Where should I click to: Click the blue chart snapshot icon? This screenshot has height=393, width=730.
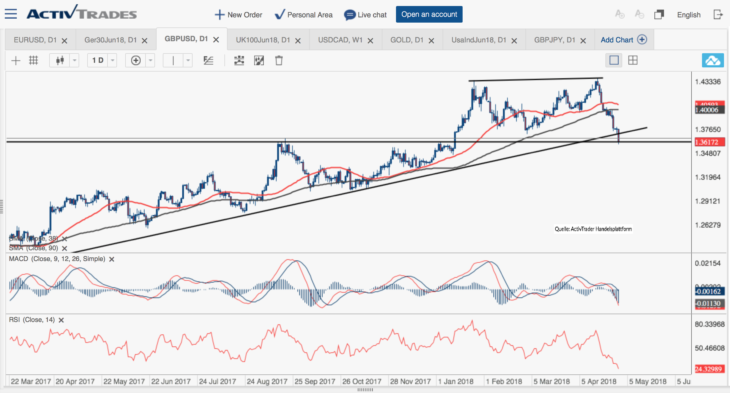(x=713, y=61)
